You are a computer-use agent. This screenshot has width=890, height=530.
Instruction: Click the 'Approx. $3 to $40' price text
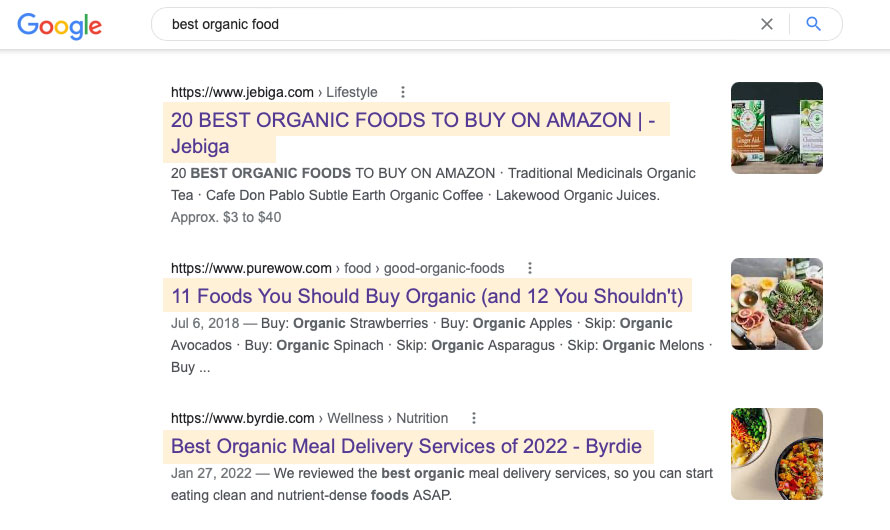click(226, 217)
